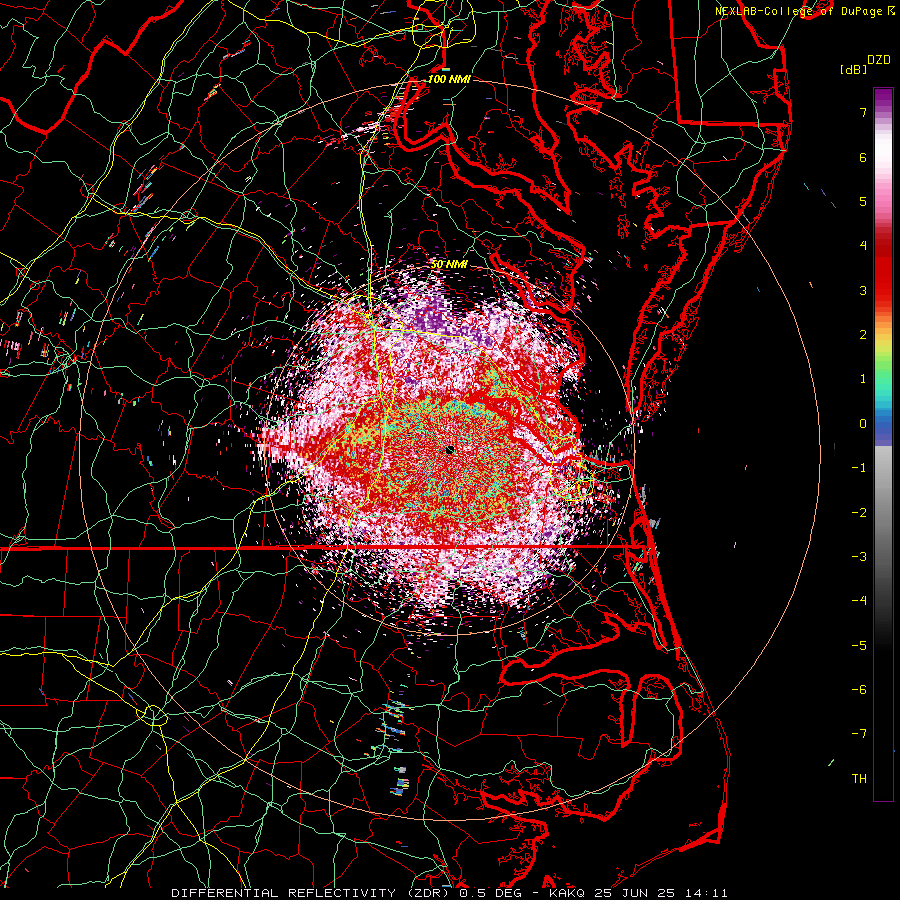Viewport: 900px width, 900px height.
Task: Click the 0 value on the scale
Action: click(x=863, y=424)
